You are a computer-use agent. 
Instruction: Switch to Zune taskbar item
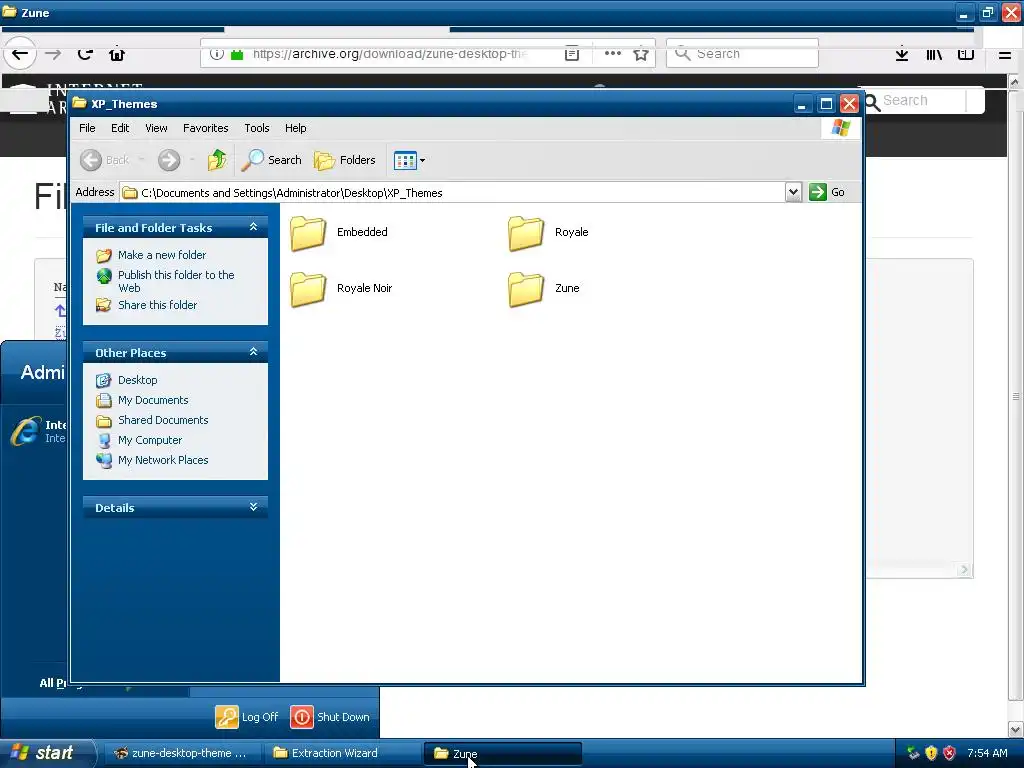pyautogui.click(x=502, y=753)
